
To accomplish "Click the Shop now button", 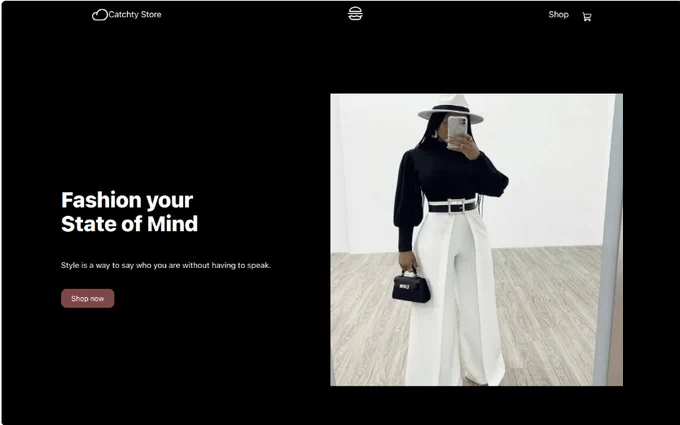I will point(88,298).
